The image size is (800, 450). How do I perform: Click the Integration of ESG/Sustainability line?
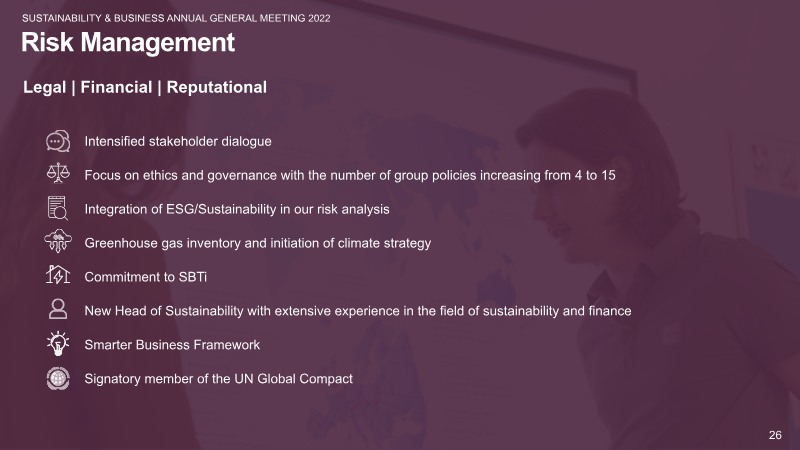pos(237,209)
